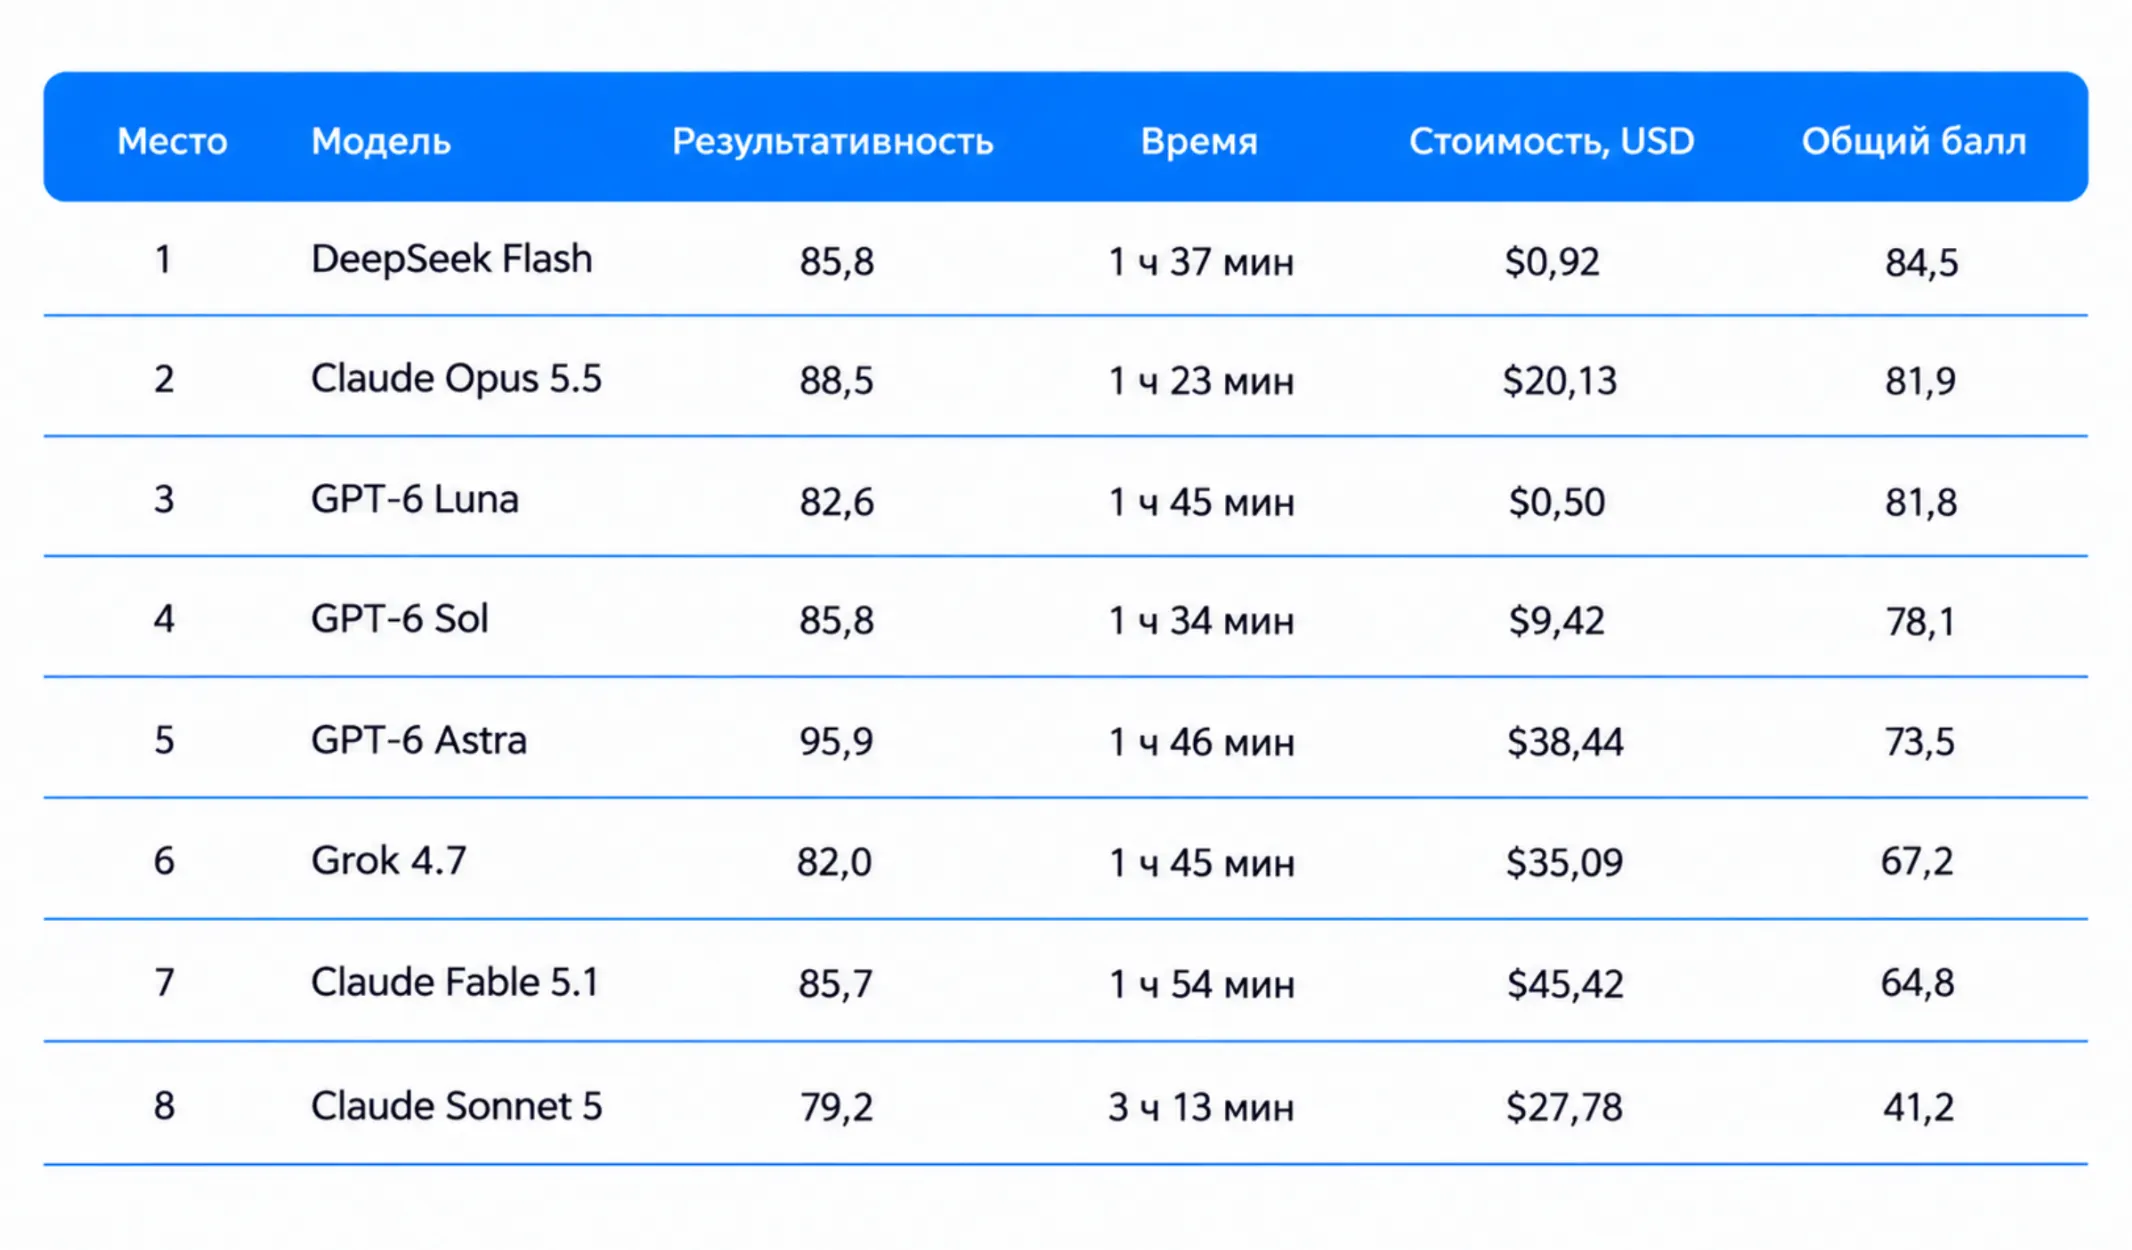Select the Claude Opus 5.5 model name
Screen dimensions: 2132x1250
456,378
